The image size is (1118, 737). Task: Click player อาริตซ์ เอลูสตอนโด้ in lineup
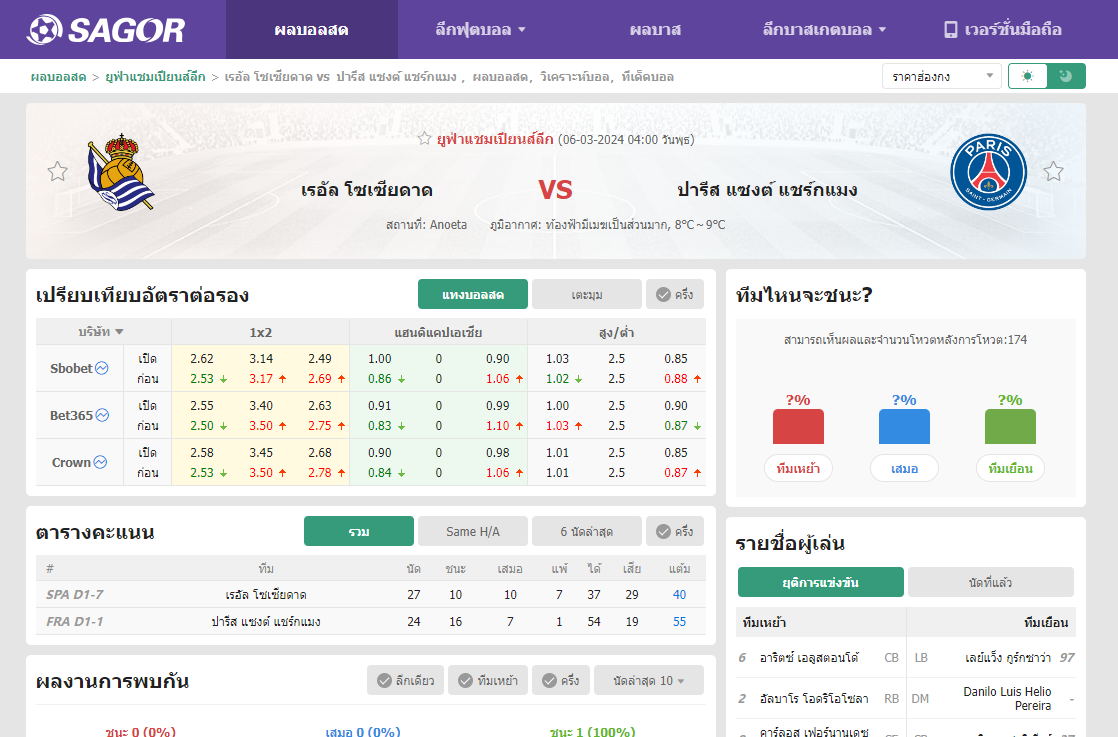809,658
